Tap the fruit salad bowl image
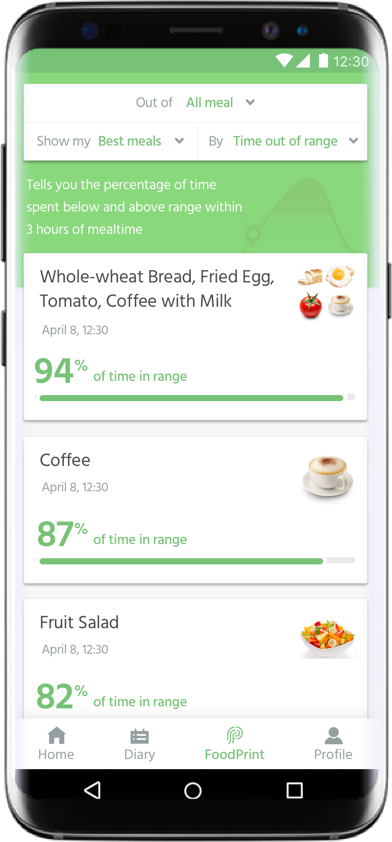392x842 pixels. 328,638
